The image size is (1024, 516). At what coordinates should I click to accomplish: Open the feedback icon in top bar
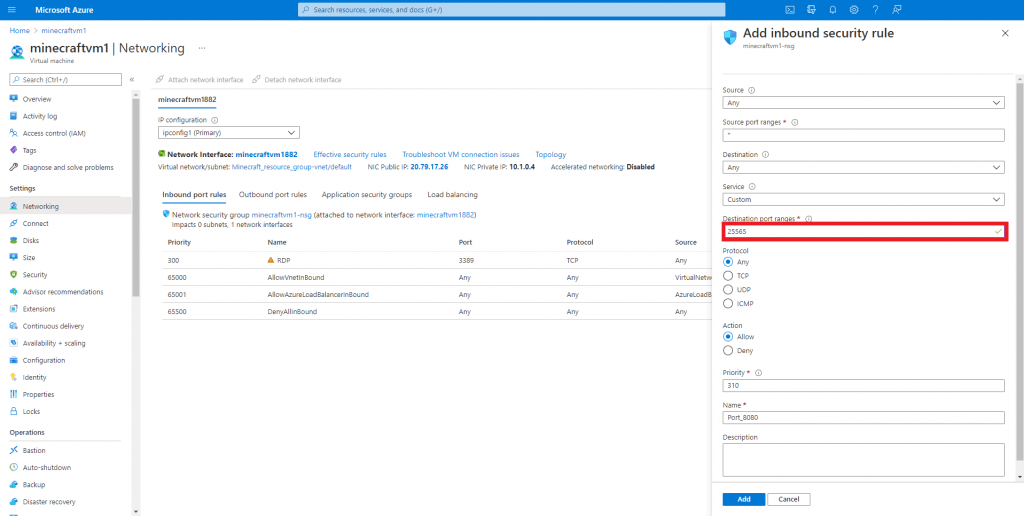click(897, 9)
